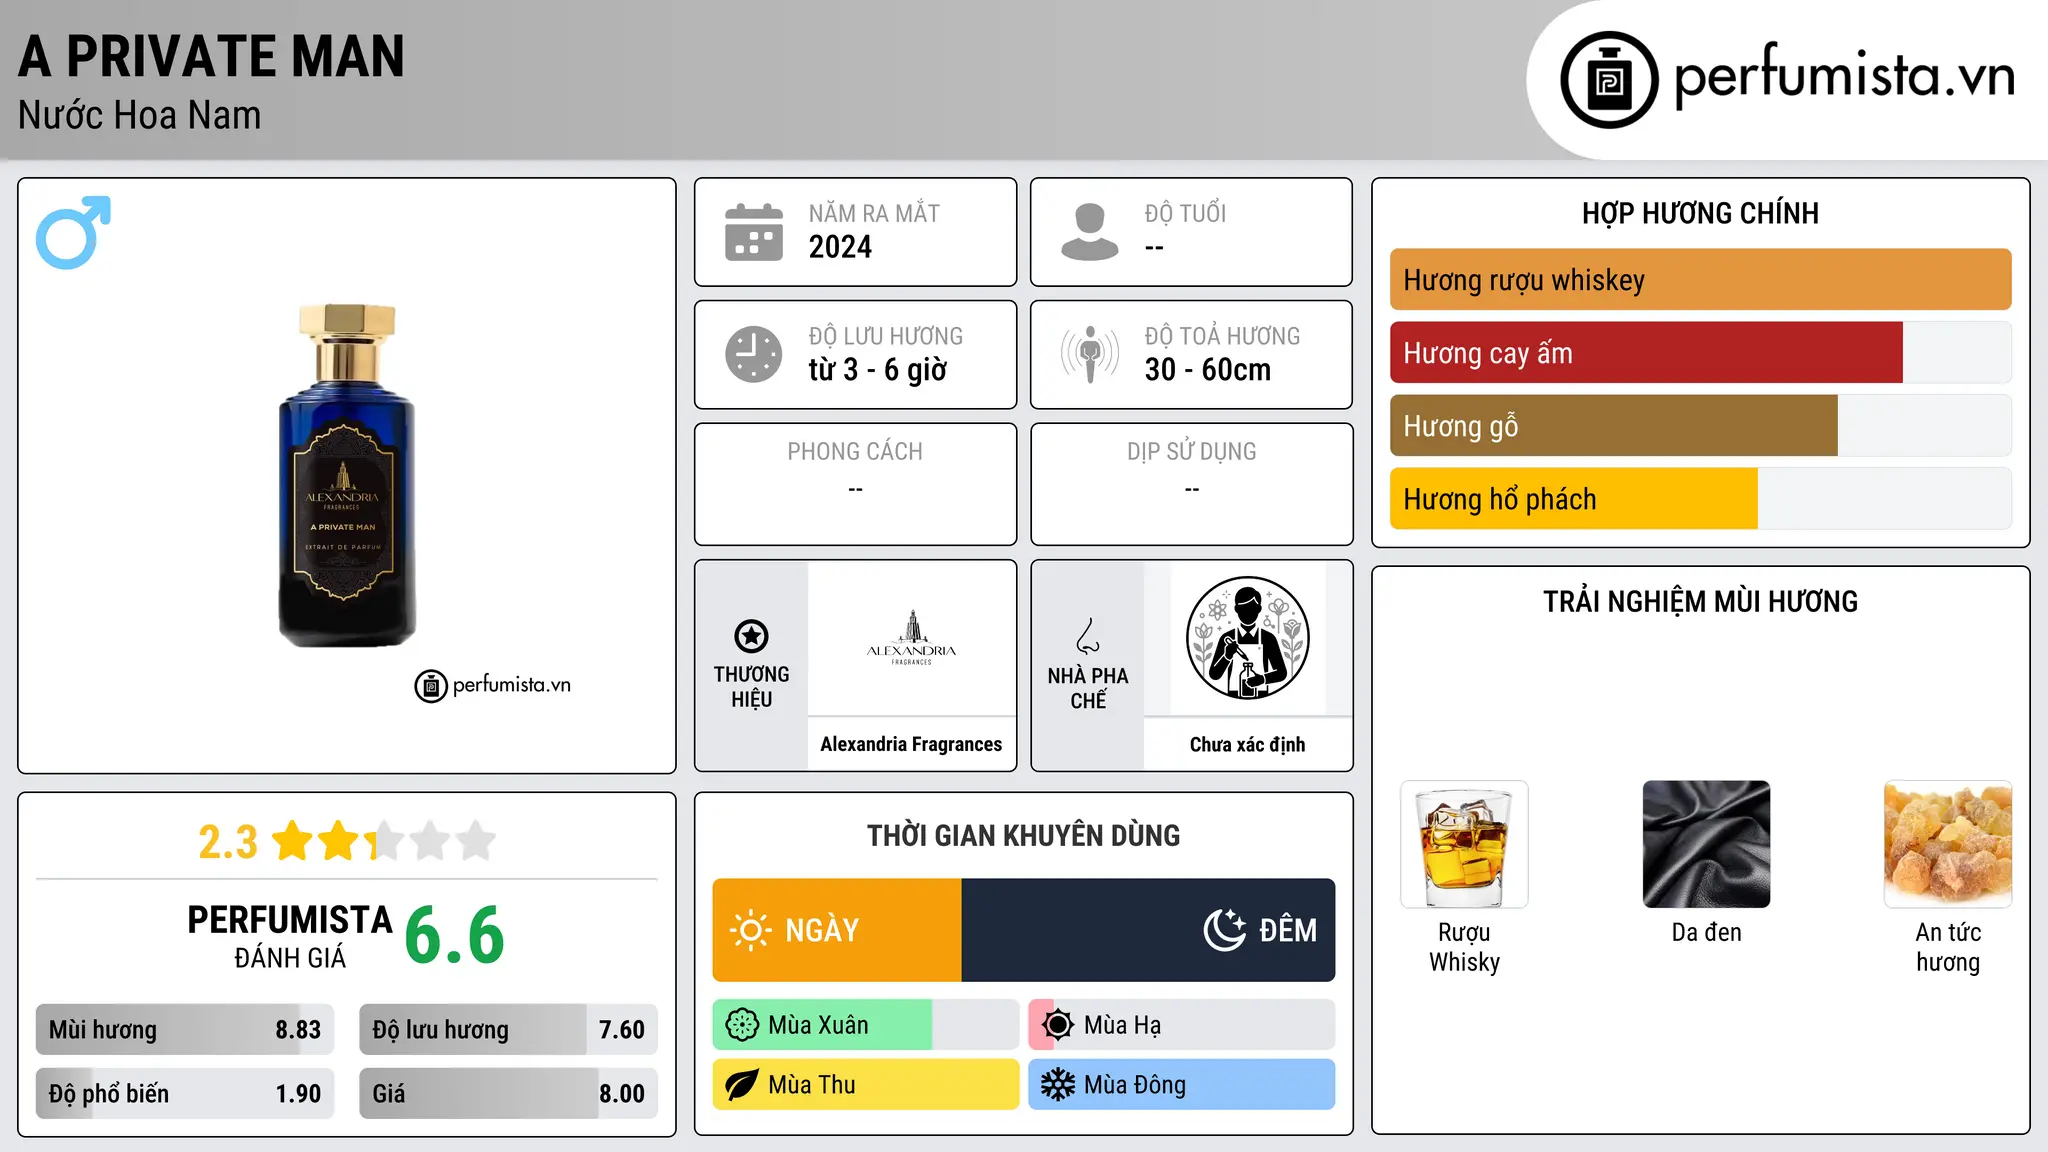Click the Giá 8.00 score bar
2048x1152 pixels.
[508, 1094]
